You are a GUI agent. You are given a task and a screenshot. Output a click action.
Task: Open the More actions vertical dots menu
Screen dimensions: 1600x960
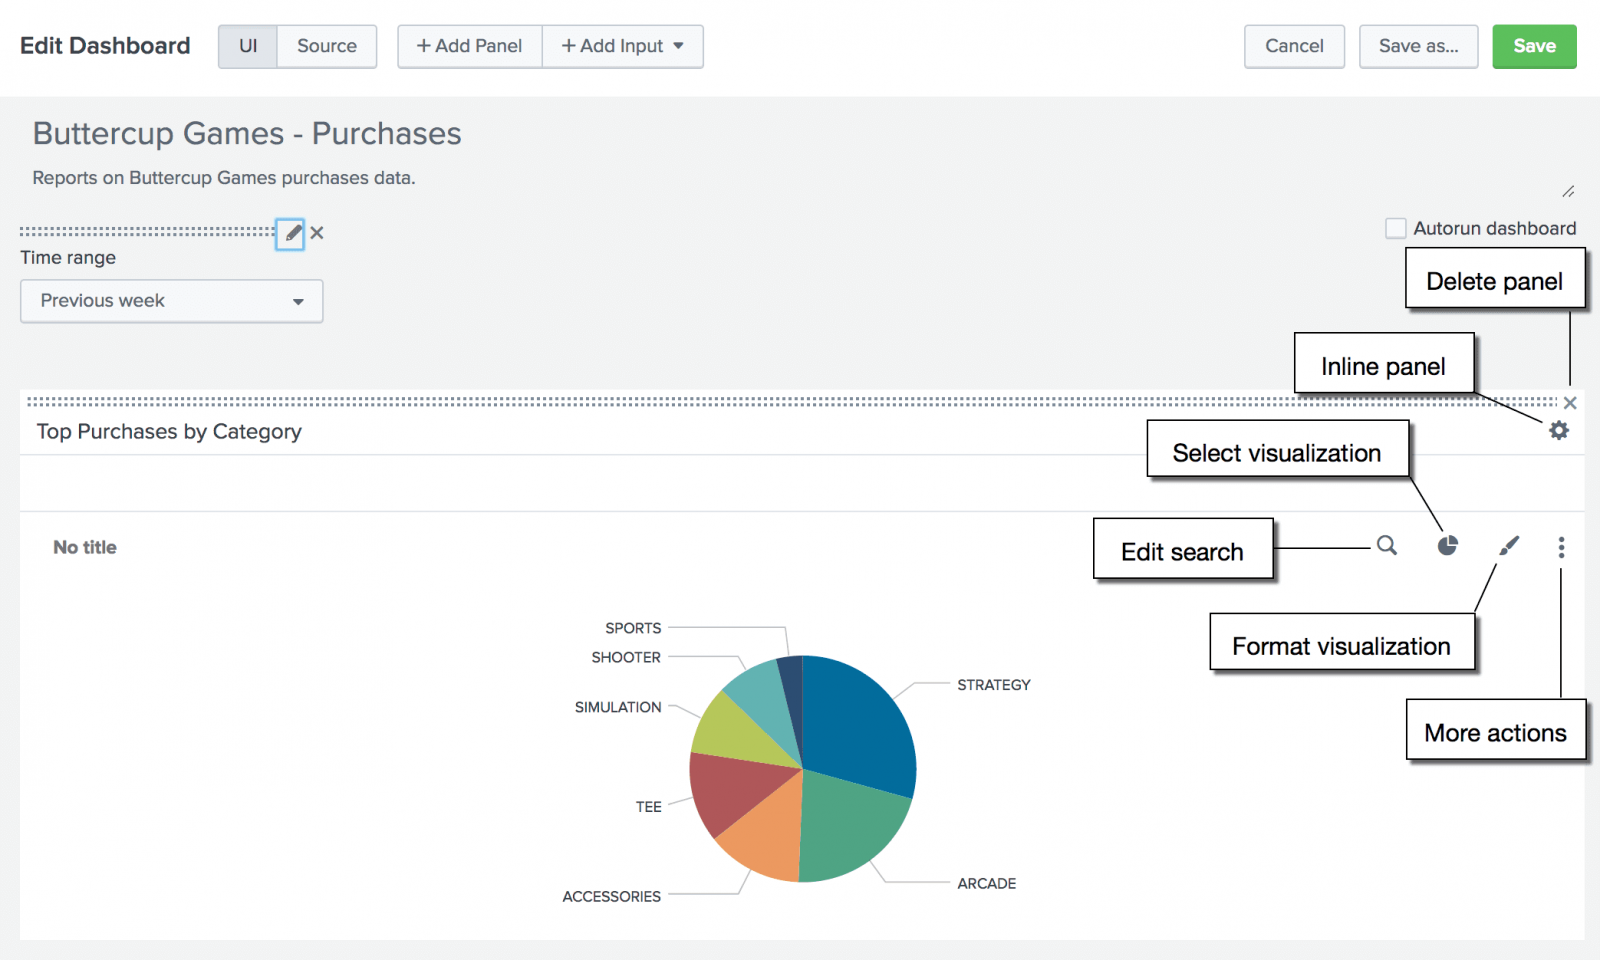tap(1561, 547)
